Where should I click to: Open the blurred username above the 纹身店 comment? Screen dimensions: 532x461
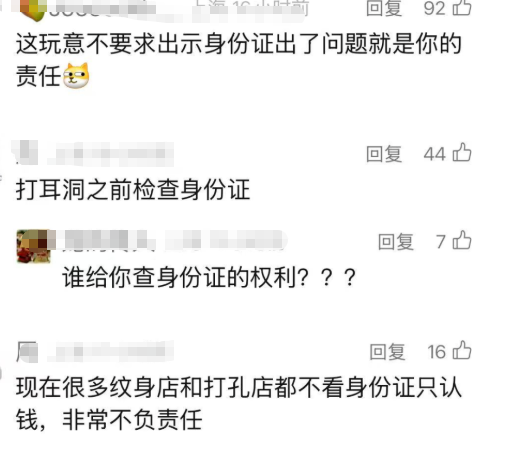[111, 351]
